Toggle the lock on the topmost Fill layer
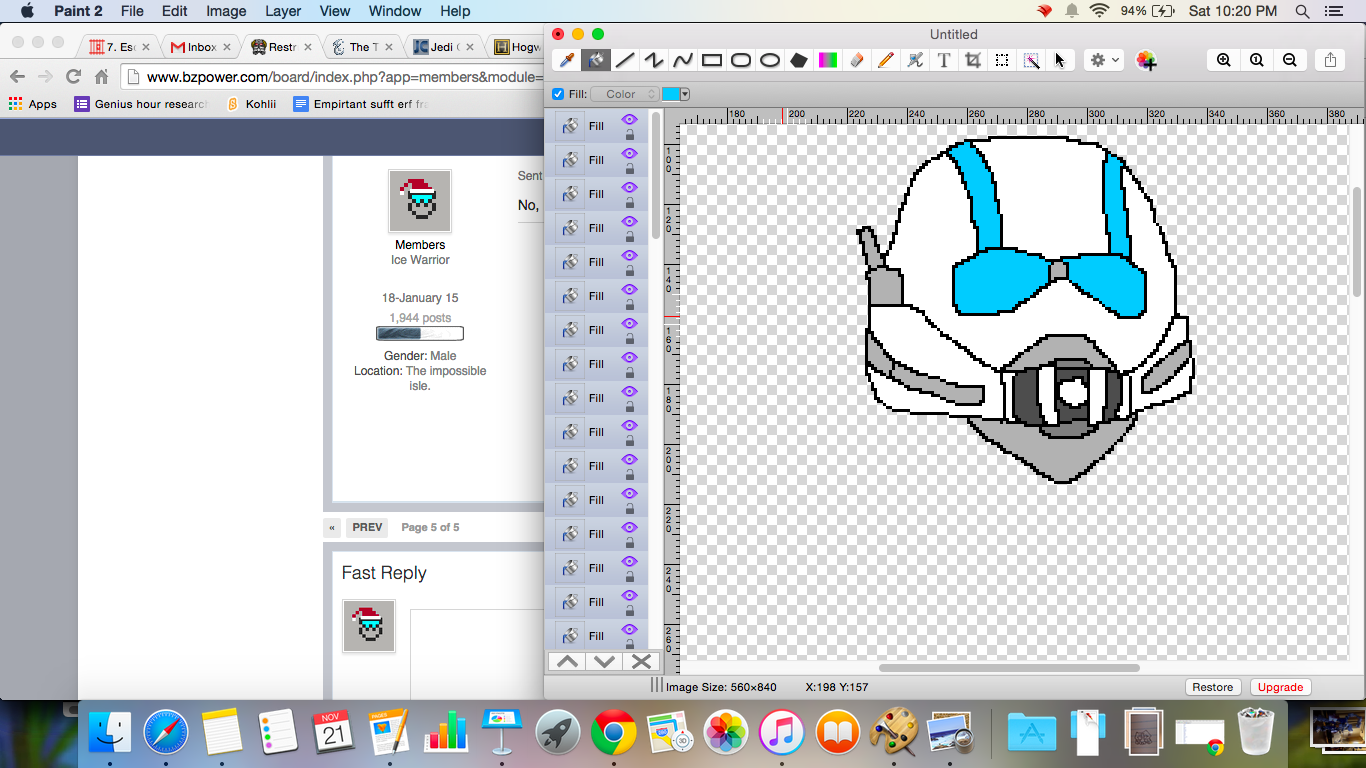The image size is (1366, 768). click(630, 134)
